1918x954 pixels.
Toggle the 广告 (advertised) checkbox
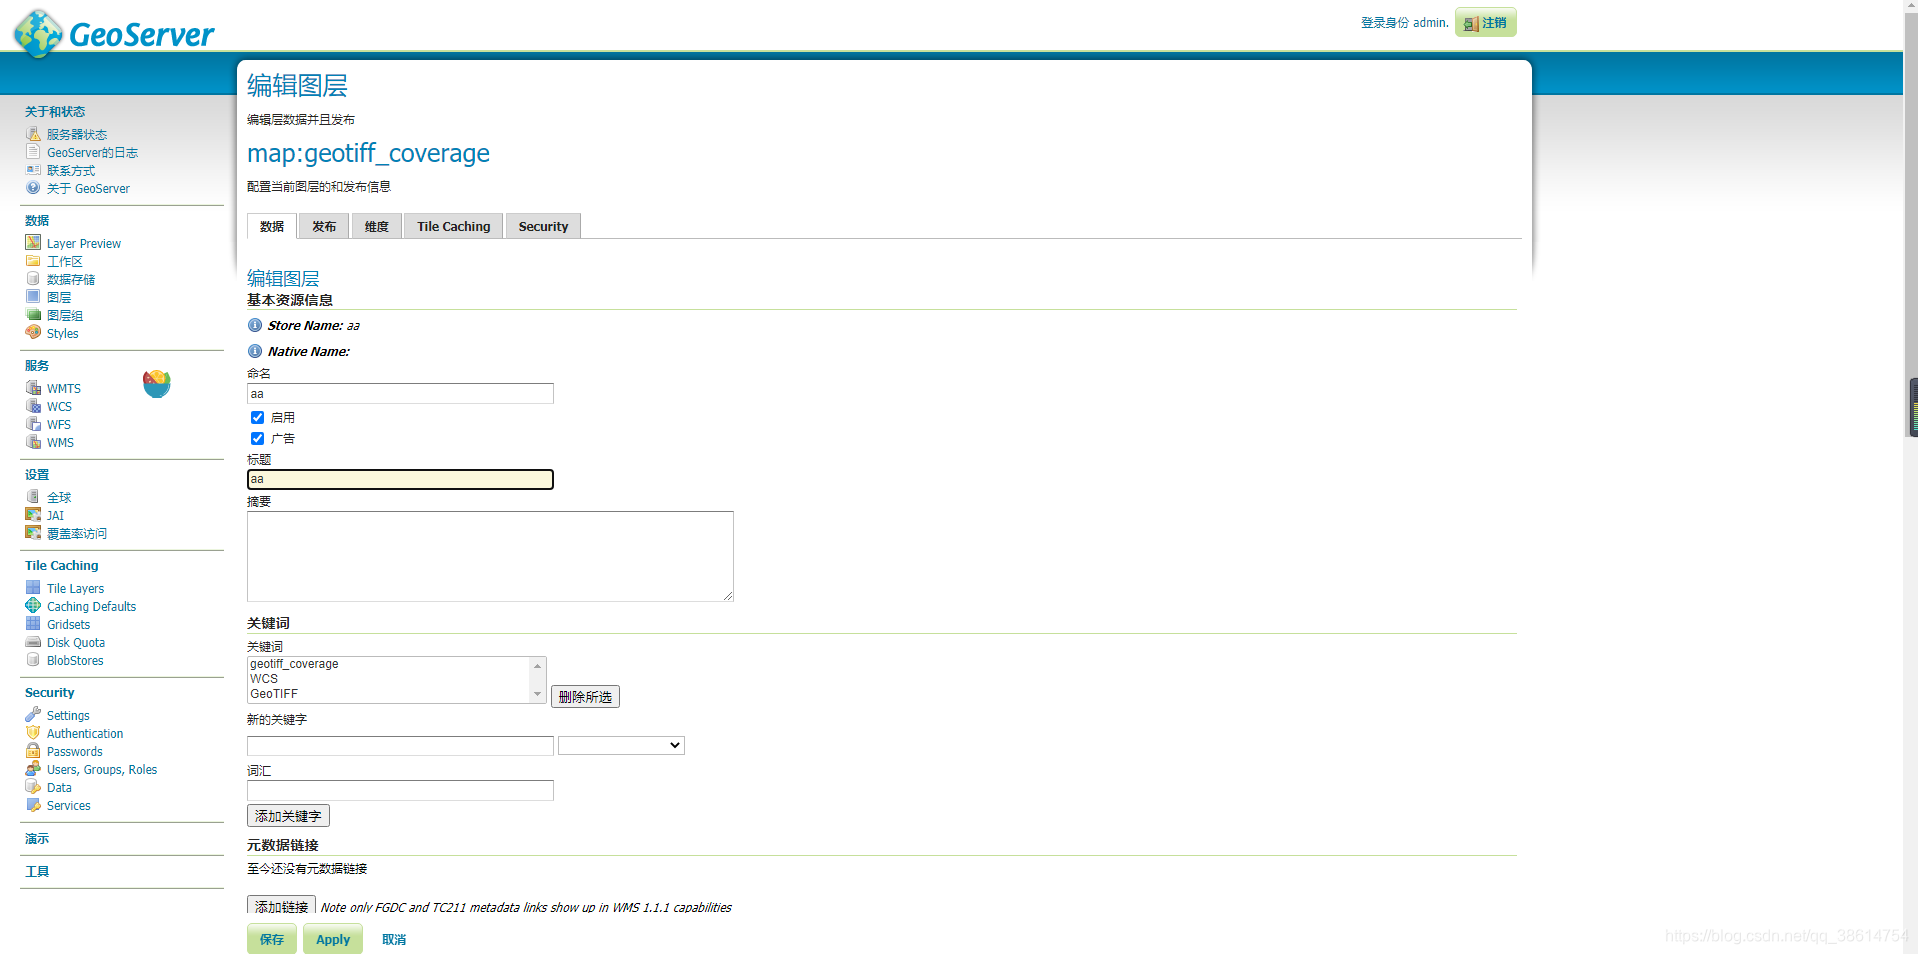pos(257,438)
